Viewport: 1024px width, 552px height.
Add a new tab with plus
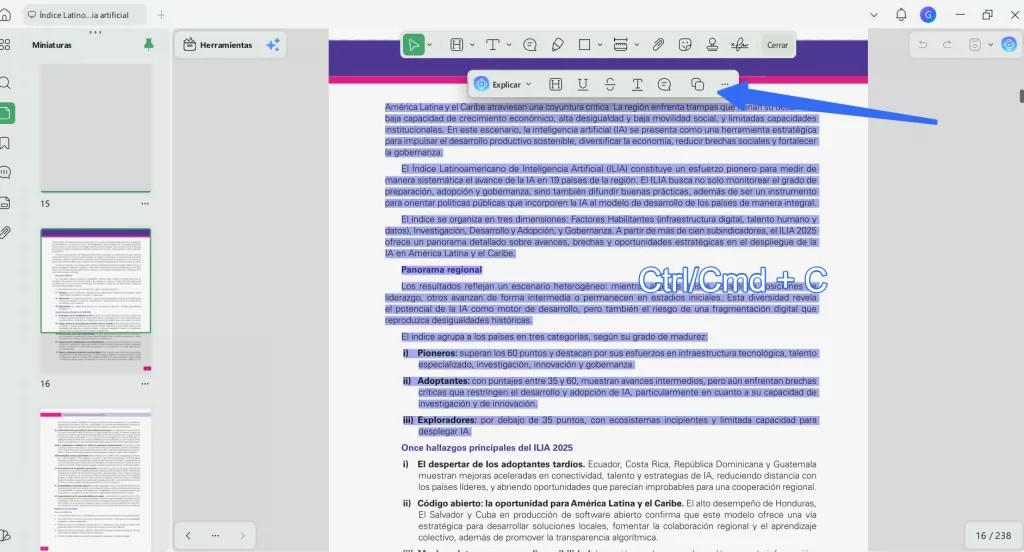[x=161, y=14]
